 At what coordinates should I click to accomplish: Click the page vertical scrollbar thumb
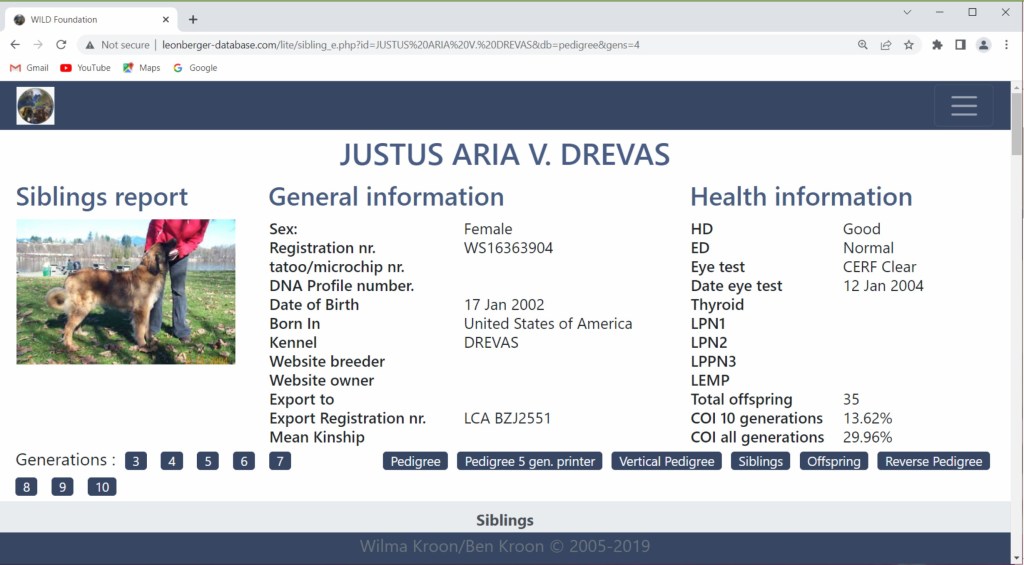coord(1017,124)
